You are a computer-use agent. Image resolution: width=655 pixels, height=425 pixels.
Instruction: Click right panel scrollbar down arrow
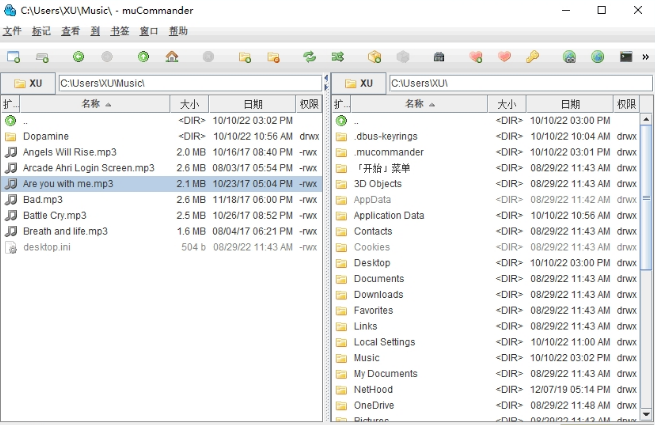(646, 415)
